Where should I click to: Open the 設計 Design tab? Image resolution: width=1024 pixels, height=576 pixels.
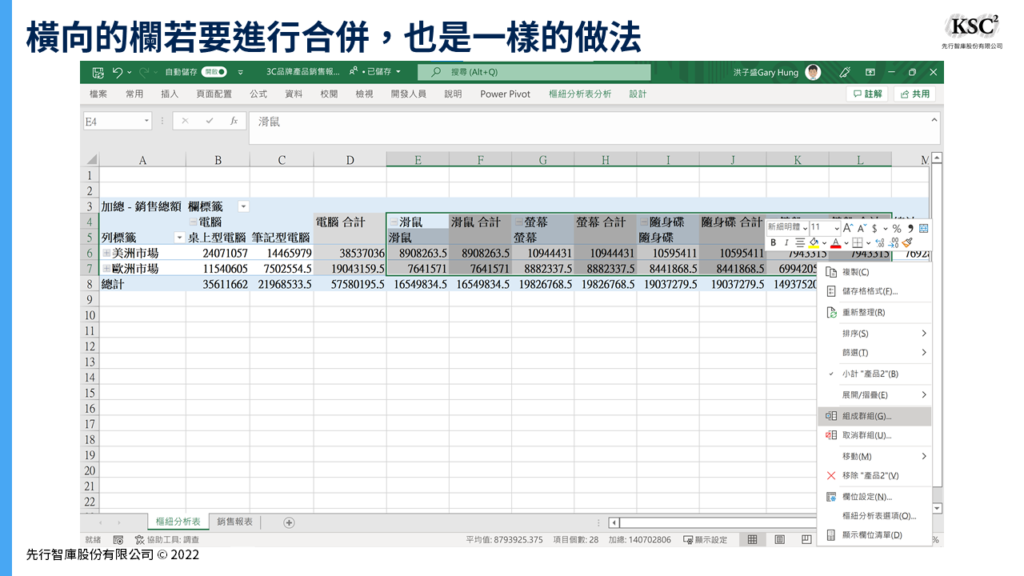(637, 94)
